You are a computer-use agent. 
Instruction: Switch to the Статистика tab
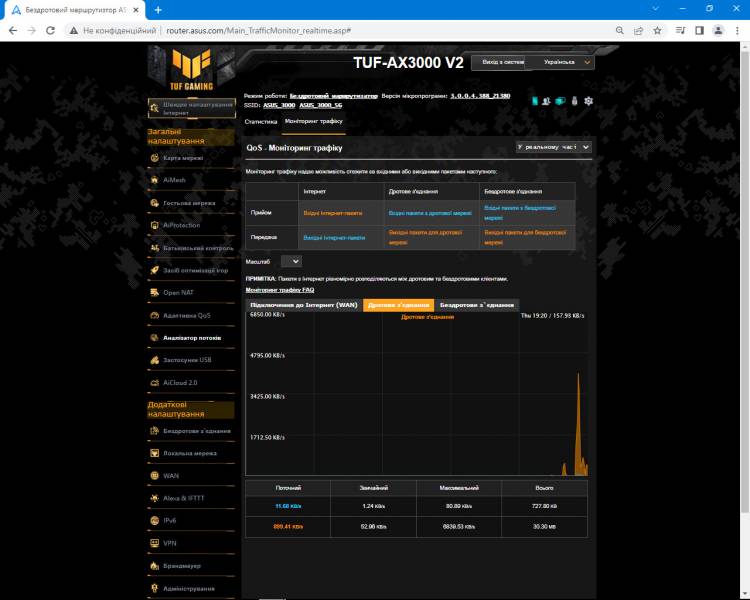(x=261, y=122)
